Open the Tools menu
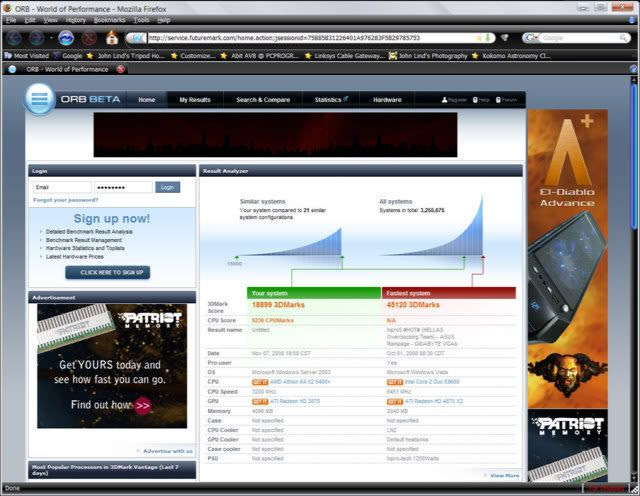Screen dimensions: 640x496 (141, 20)
